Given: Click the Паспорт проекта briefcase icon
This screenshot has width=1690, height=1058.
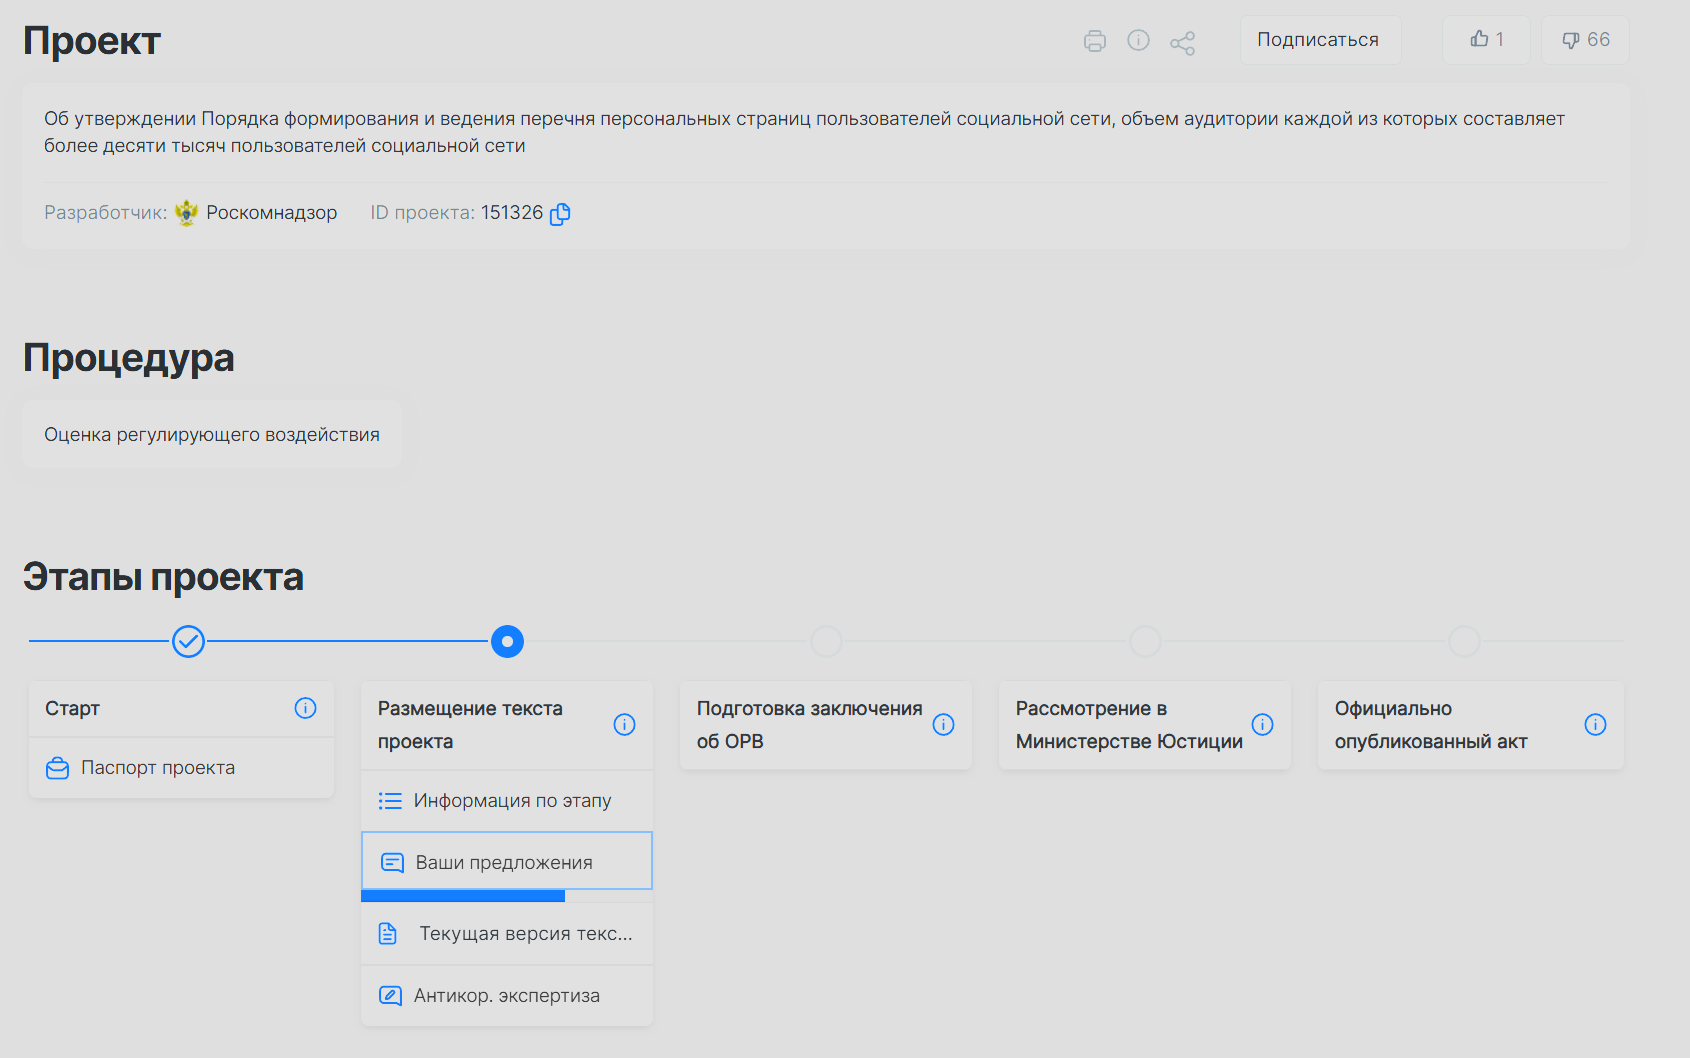Looking at the screenshot, I should (58, 768).
